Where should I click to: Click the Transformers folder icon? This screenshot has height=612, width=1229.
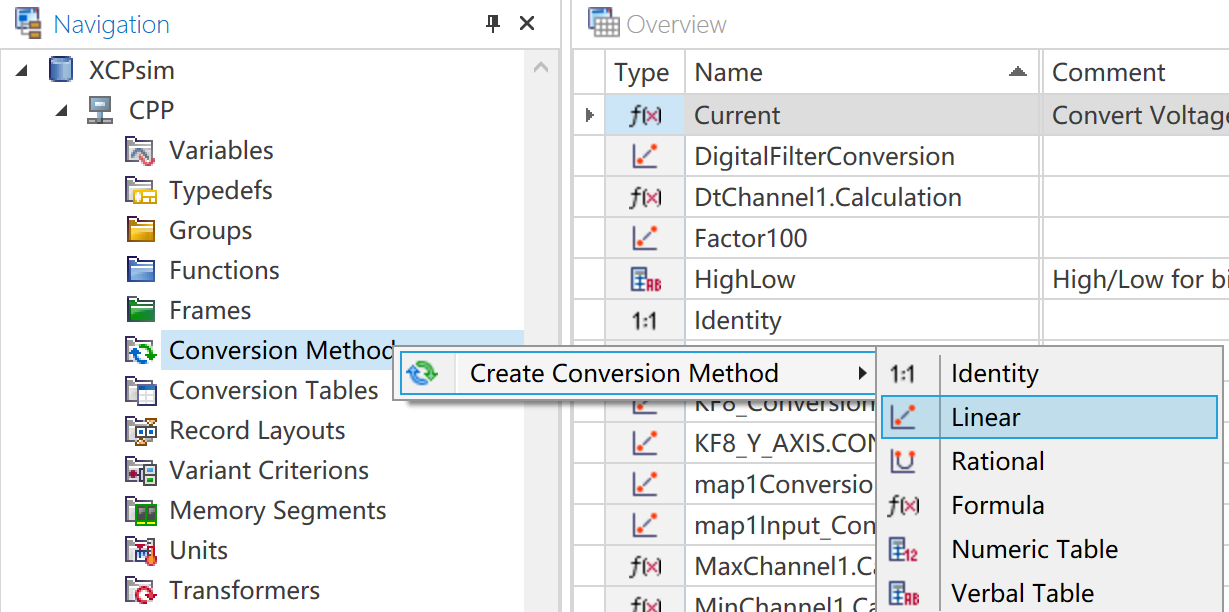coord(141,591)
